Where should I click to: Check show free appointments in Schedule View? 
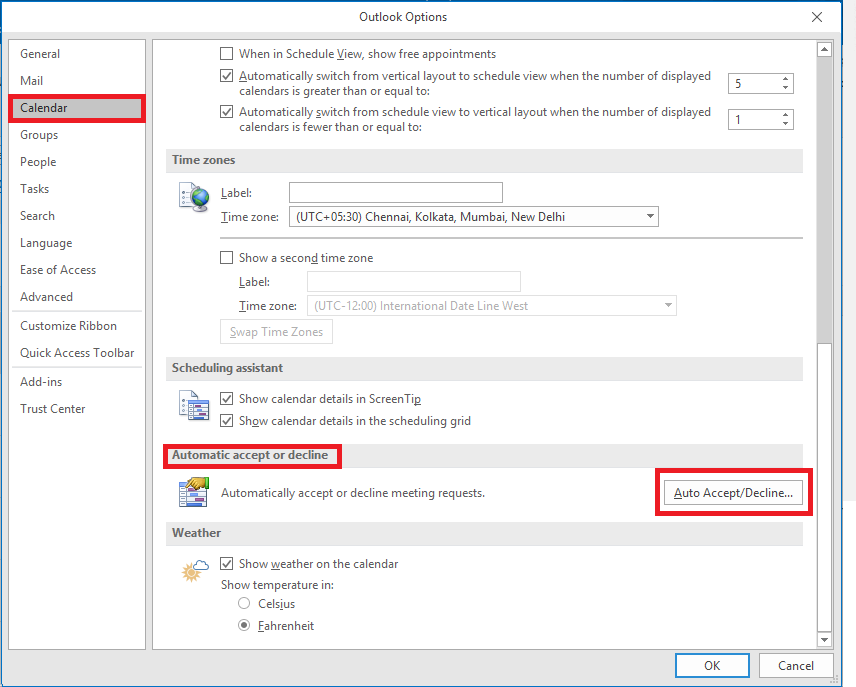(x=227, y=54)
